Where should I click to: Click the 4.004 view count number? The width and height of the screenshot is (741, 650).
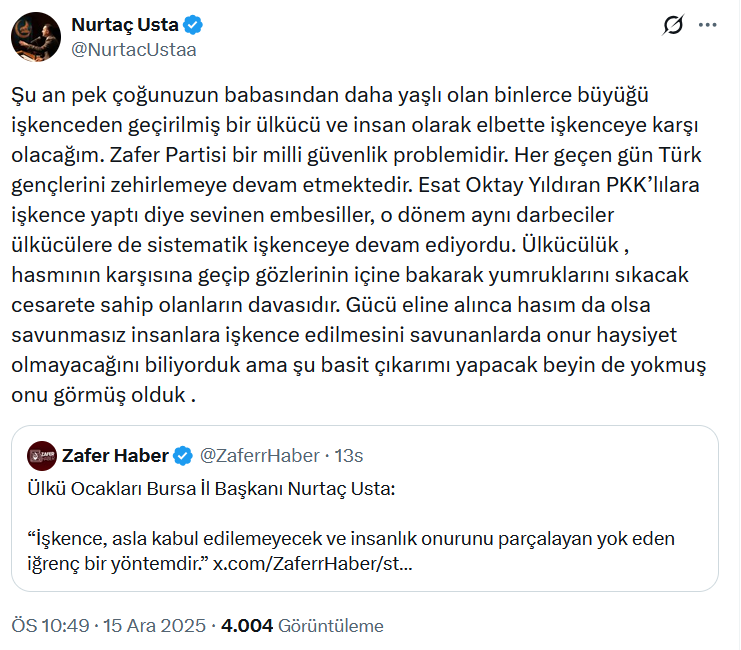point(247,626)
